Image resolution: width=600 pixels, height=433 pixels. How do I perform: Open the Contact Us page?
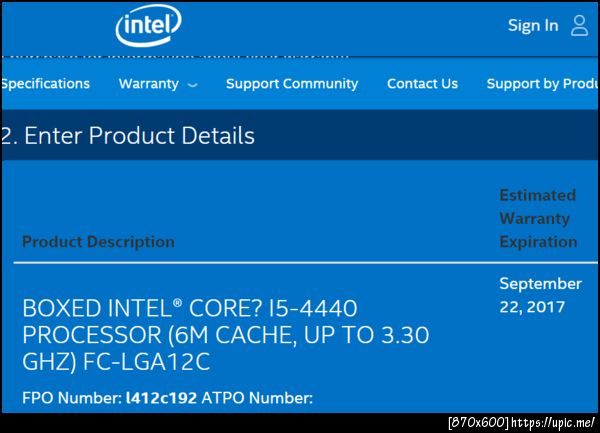pos(422,84)
